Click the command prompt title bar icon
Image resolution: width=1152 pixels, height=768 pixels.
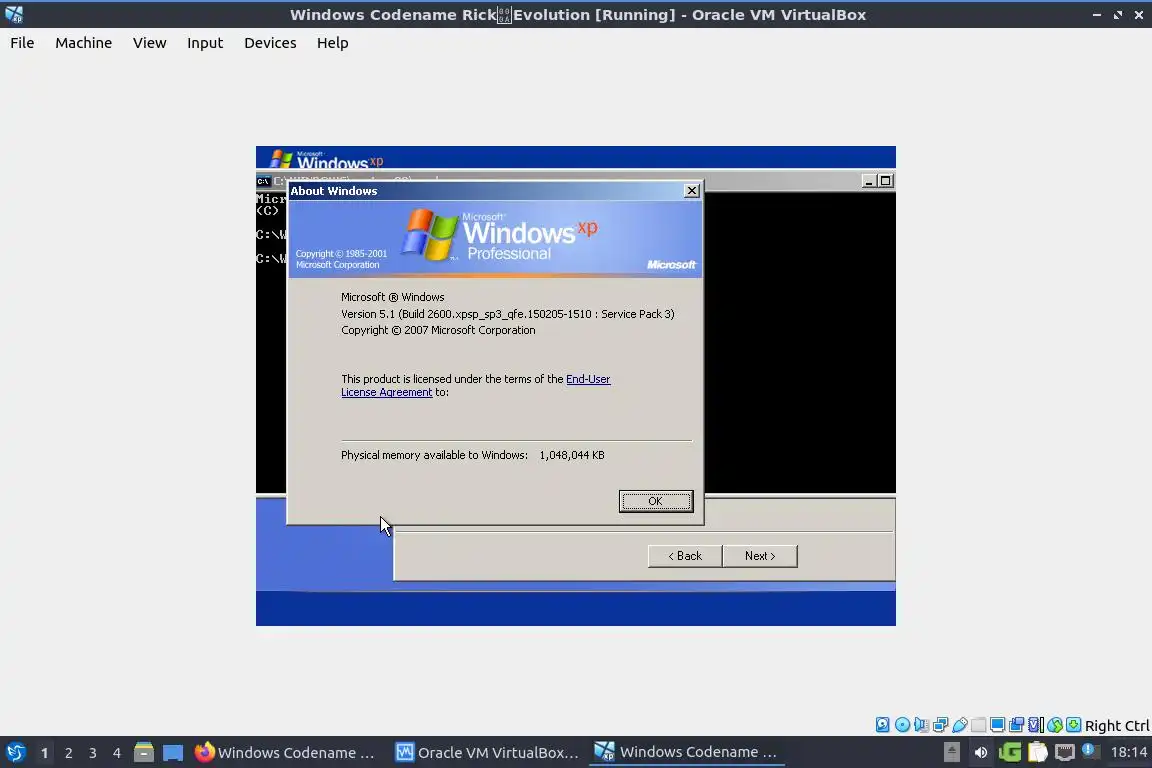pos(263,181)
